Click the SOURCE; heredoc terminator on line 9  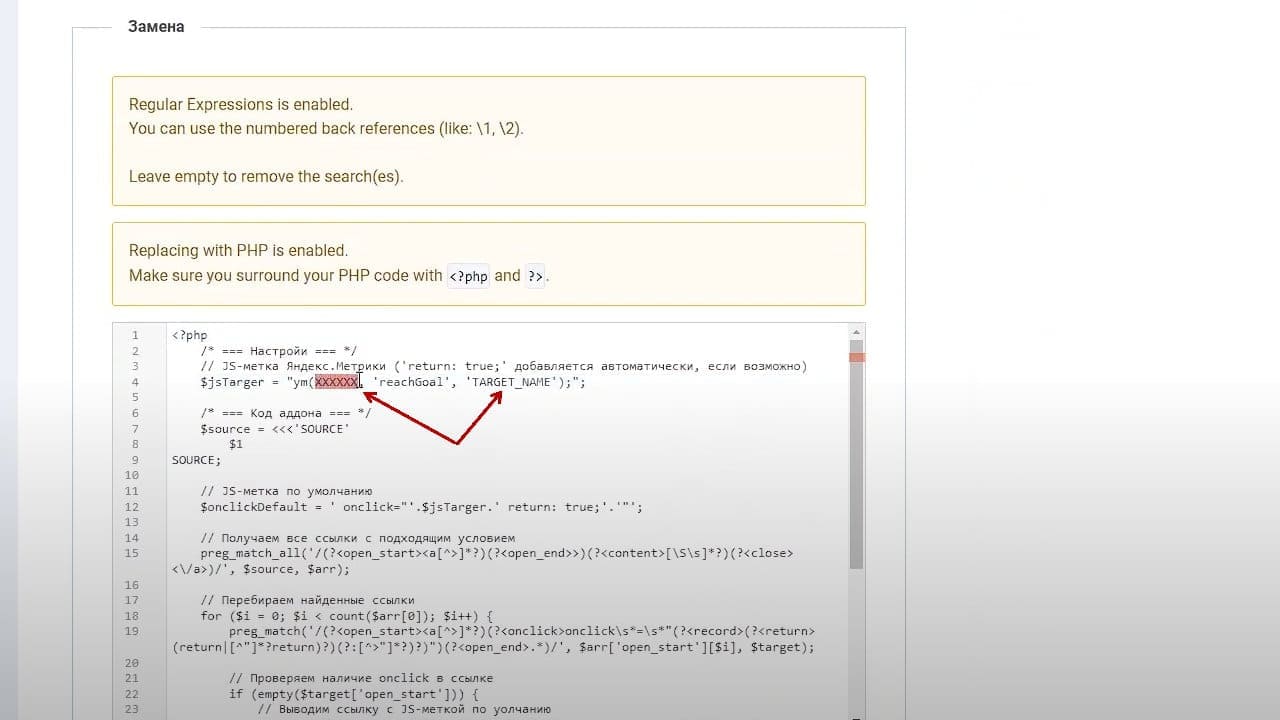tap(197, 460)
